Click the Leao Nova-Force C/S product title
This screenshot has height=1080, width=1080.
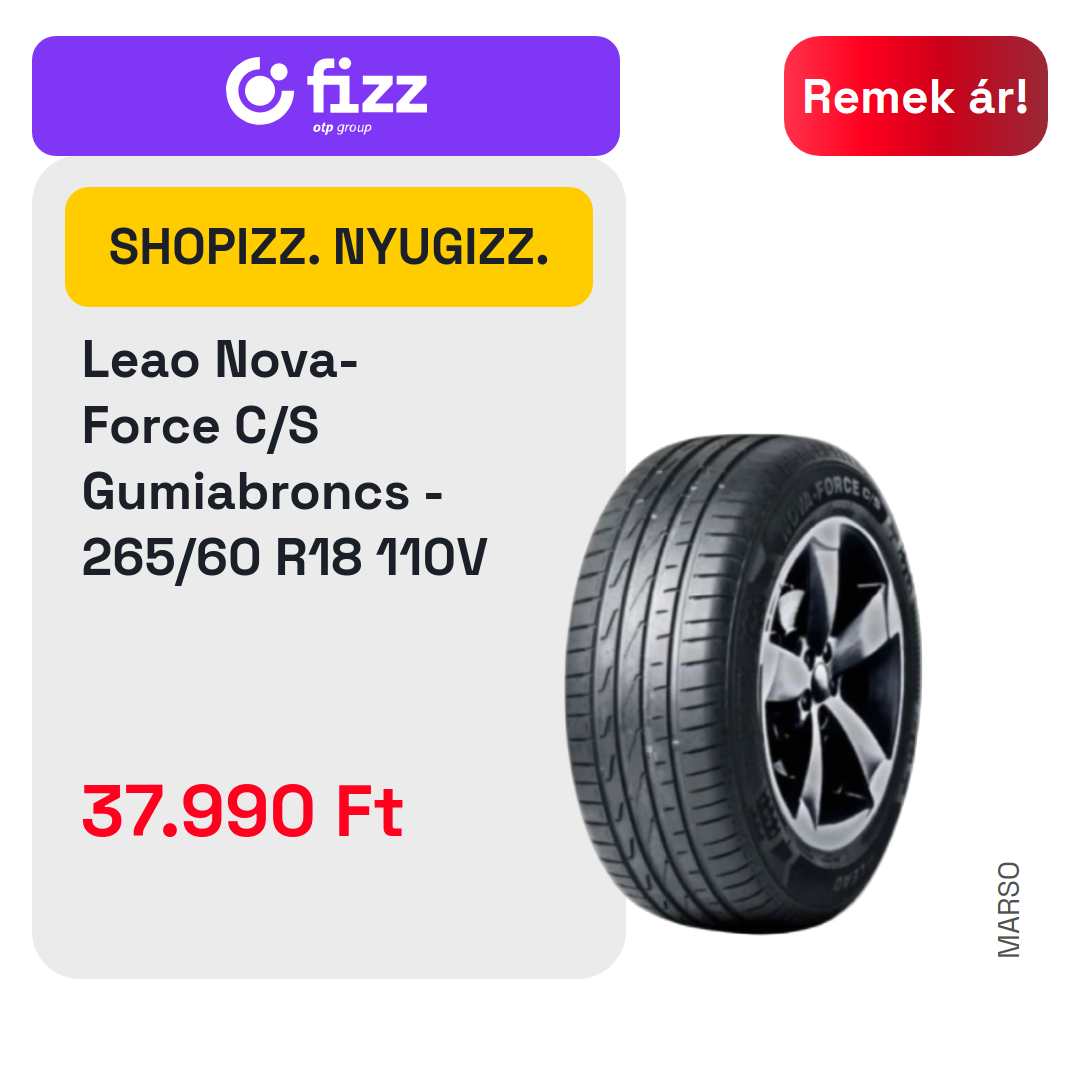pos(220,392)
